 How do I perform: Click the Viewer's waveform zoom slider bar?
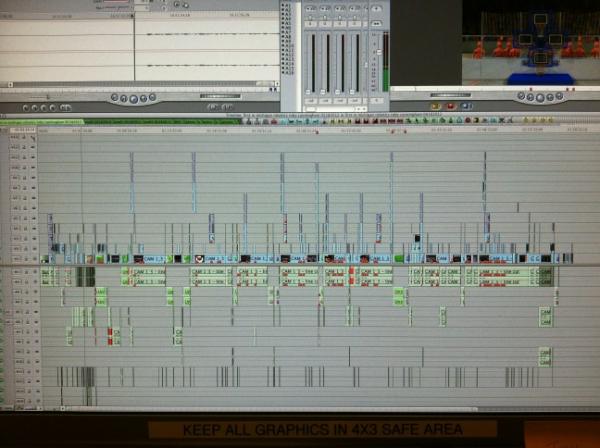265,84
